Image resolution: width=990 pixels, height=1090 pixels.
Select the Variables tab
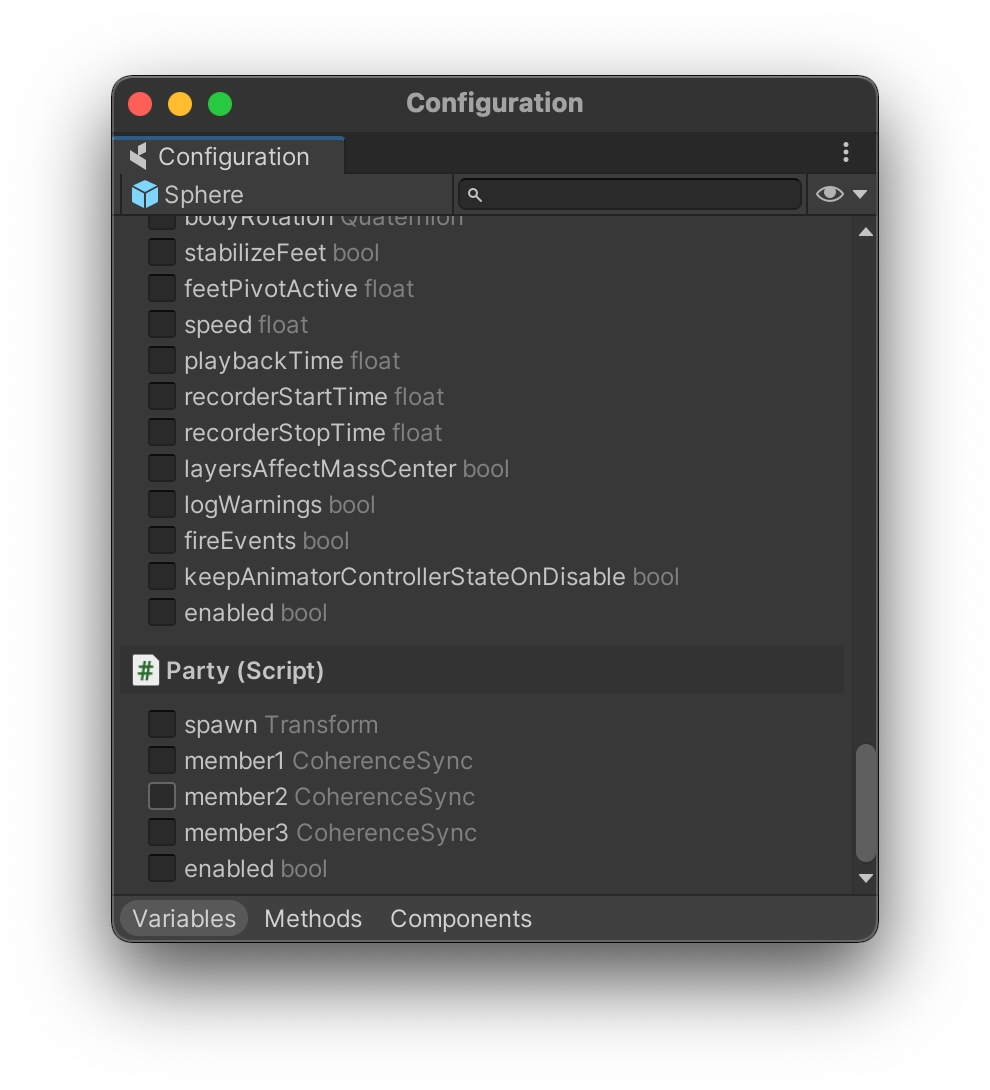click(x=184, y=918)
